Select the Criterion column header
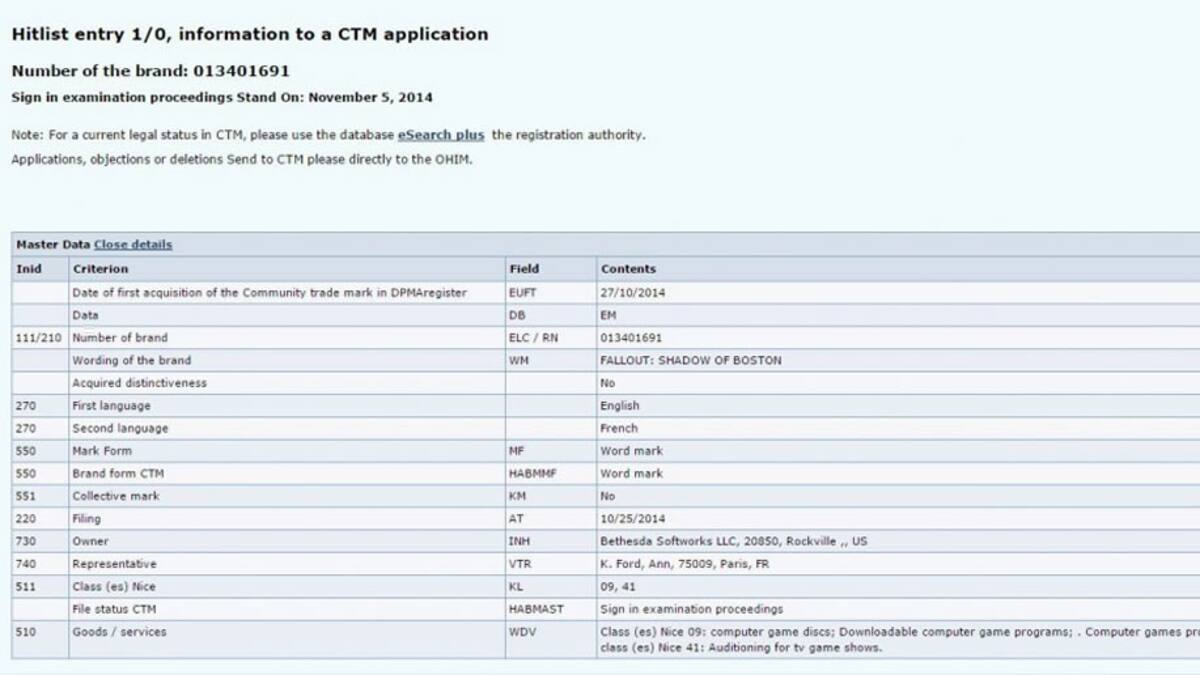Image resolution: width=1200 pixels, height=675 pixels. pos(100,269)
